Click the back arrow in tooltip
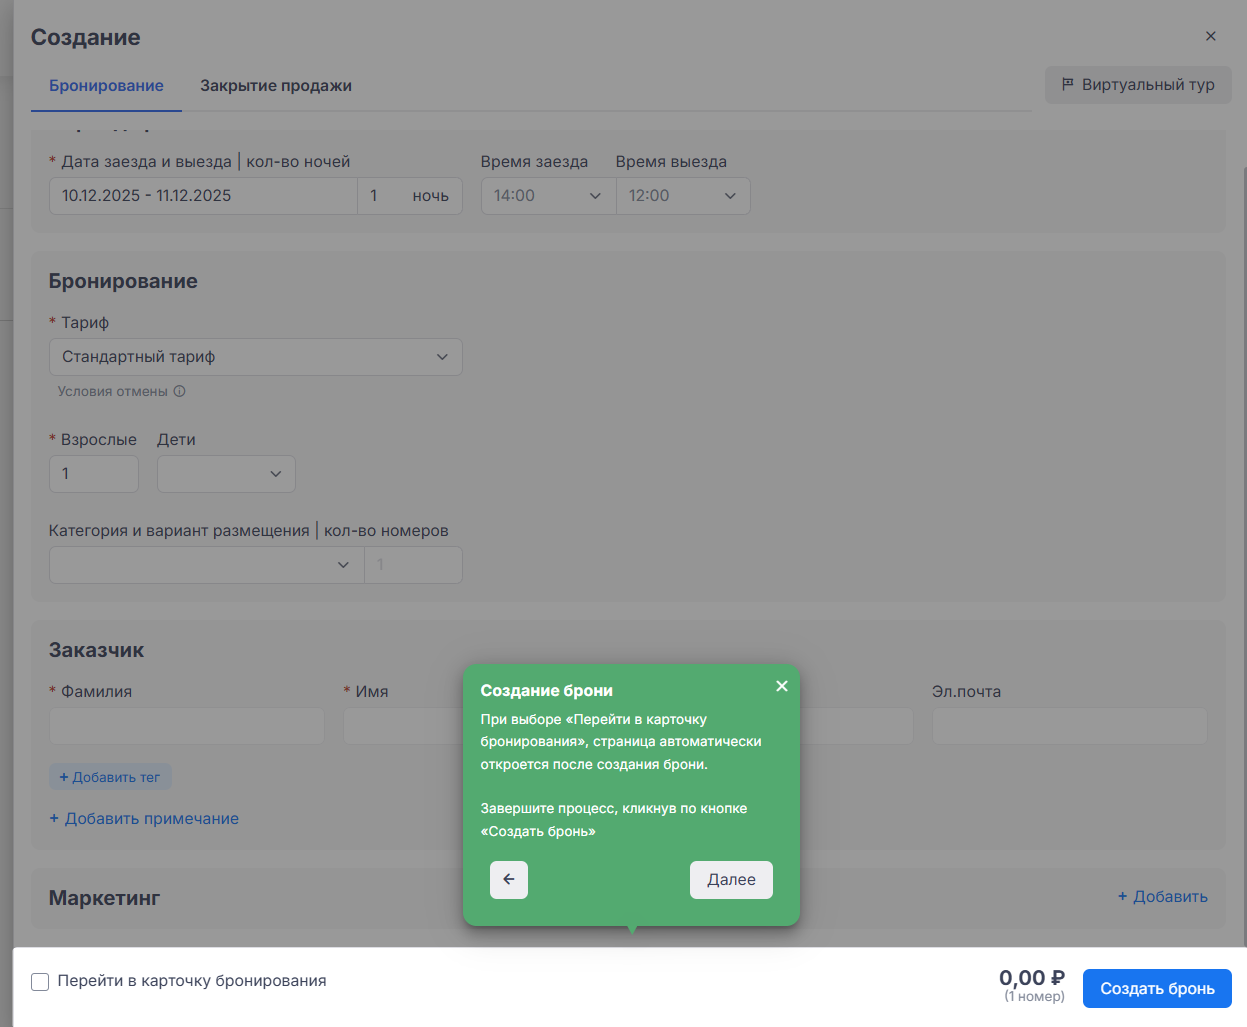 (x=509, y=880)
